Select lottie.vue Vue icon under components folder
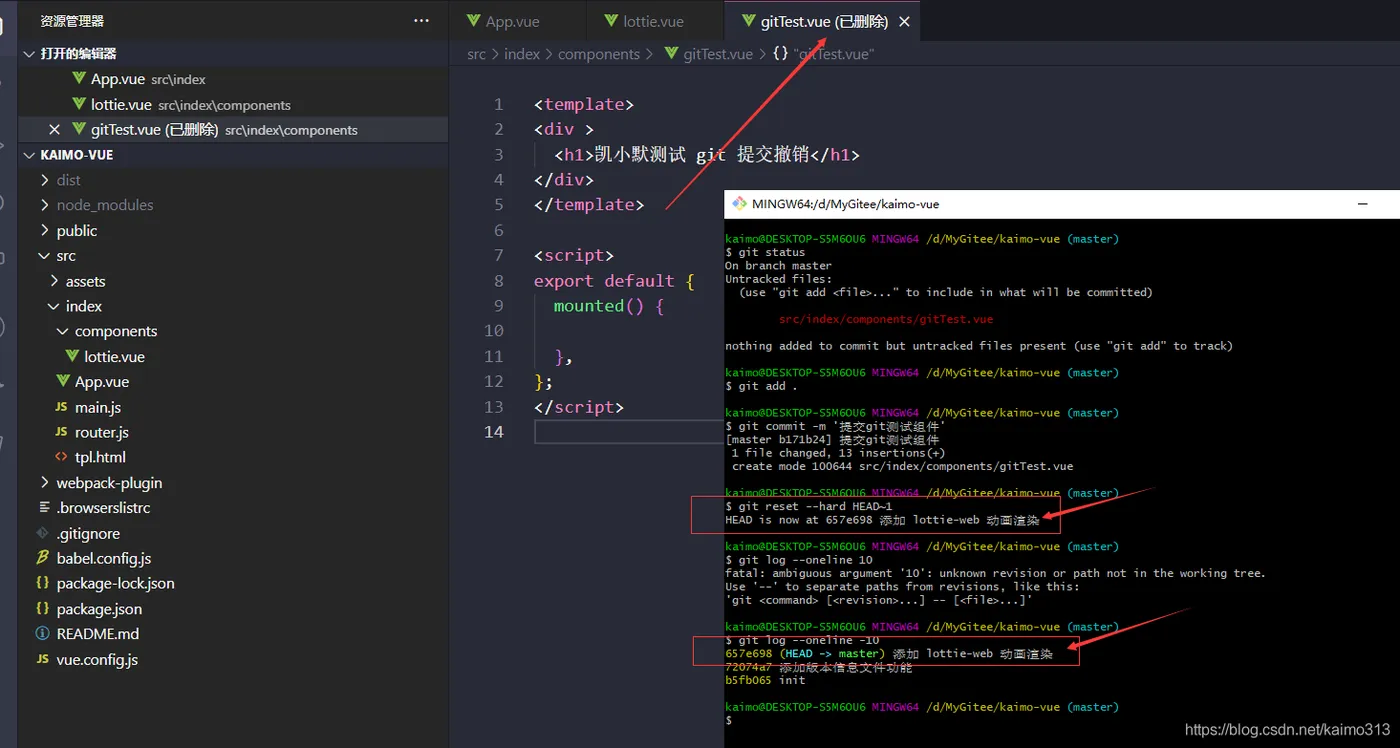Screen dimensions: 1400x748 tap(72, 357)
